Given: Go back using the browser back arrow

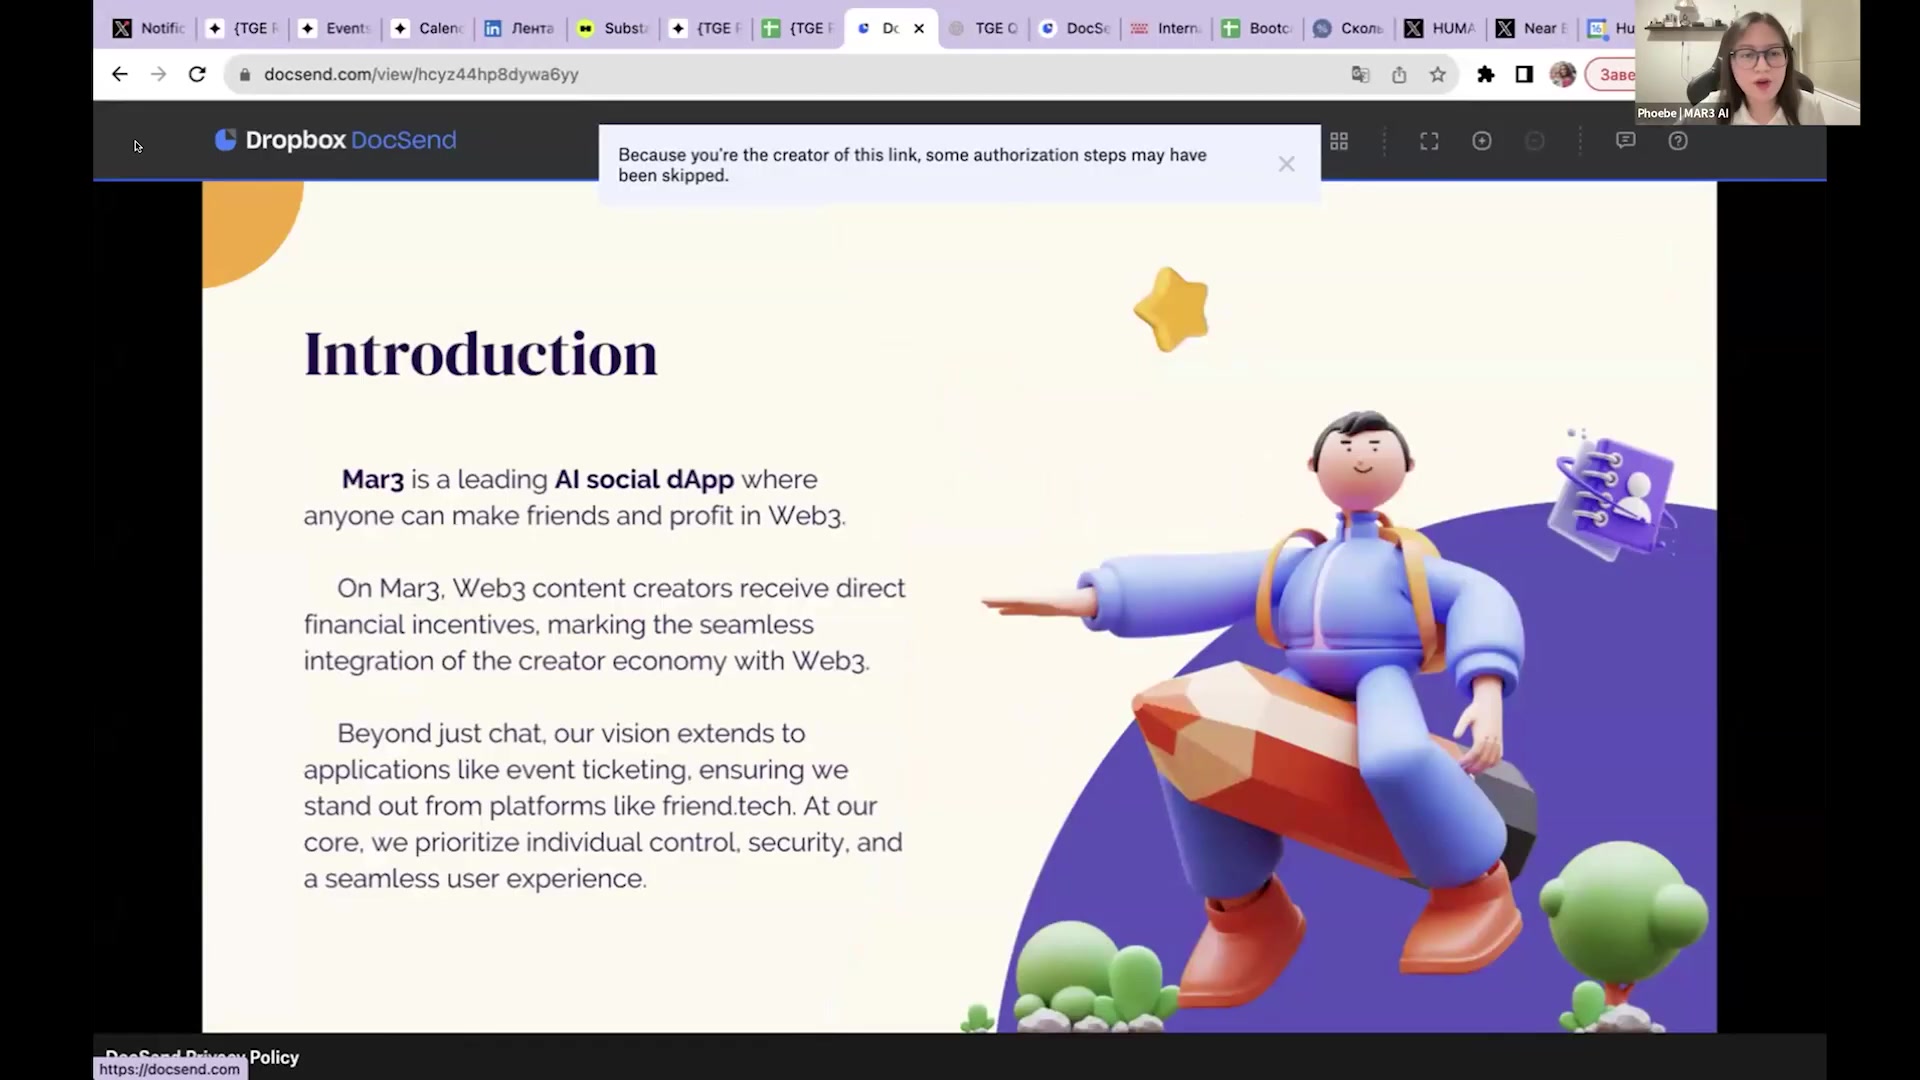Looking at the screenshot, I should pyautogui.click(x=120, y=74).
